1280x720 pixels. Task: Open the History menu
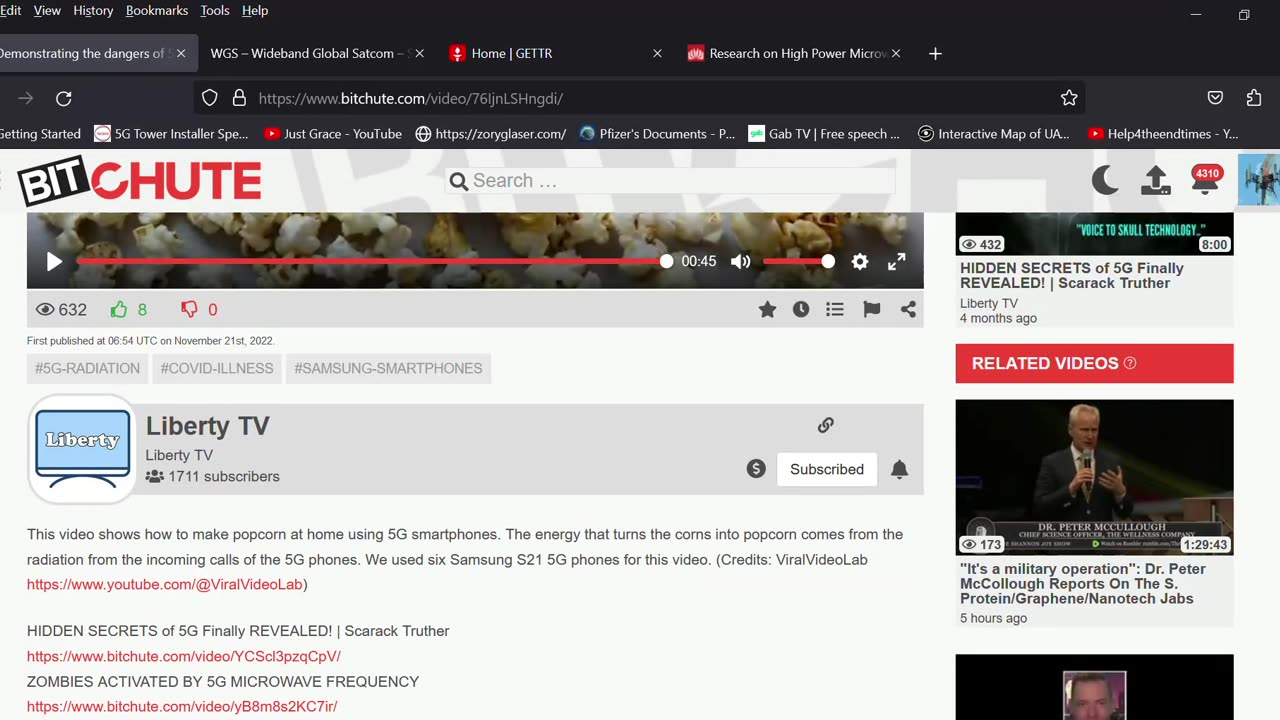pos(93,10)
